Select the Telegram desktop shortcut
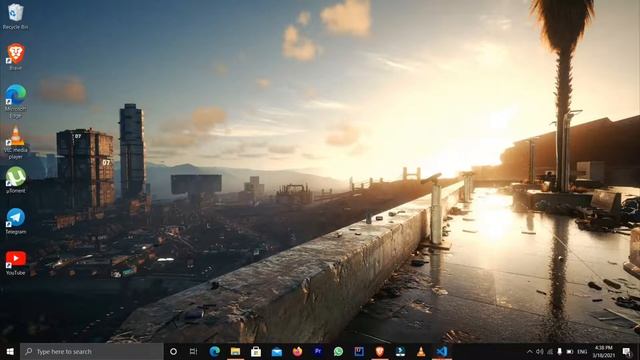 (x=16, y=221)
